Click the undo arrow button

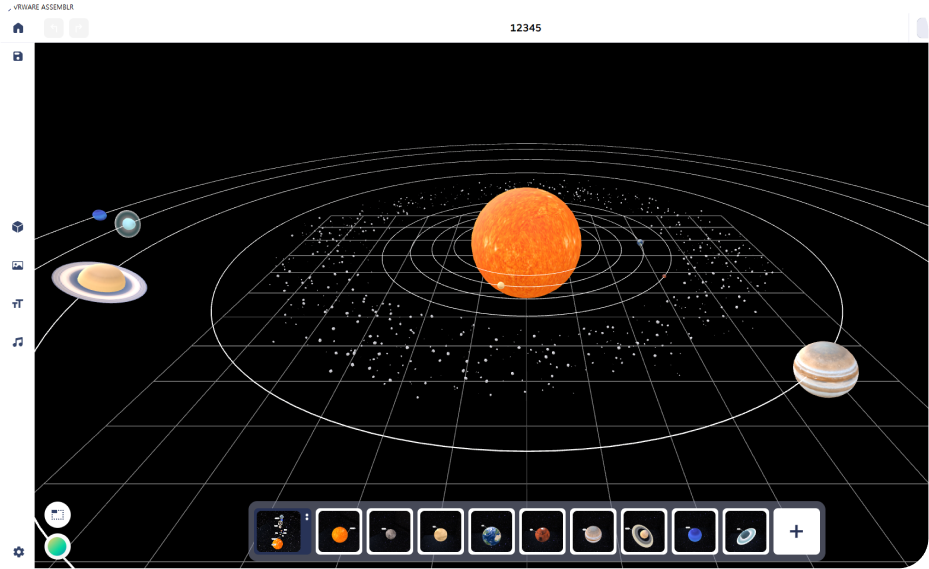tap(54, 28)
